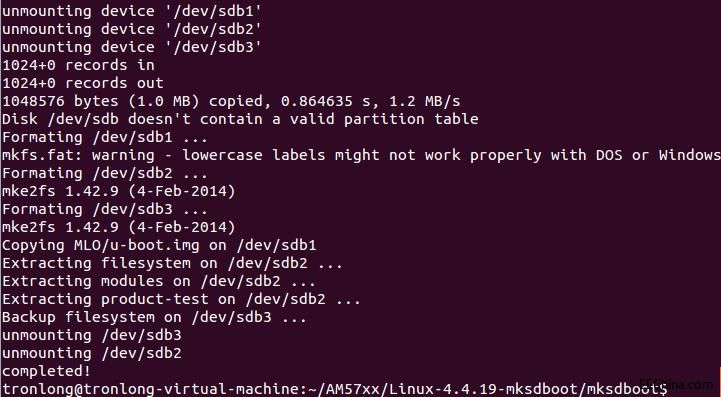Viewport: 721px width, 397px height.
Task: Click the 'Extracting product-test' line
Action: [x=181, y=299]
